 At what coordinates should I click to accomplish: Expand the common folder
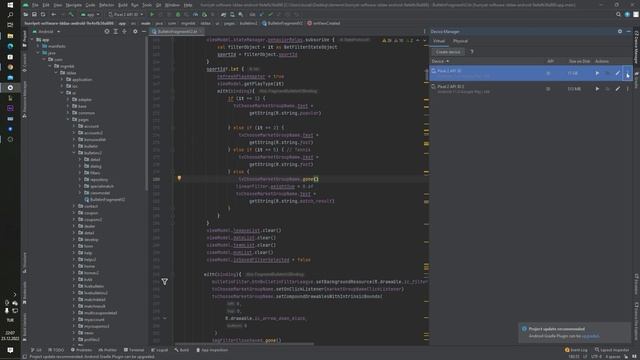click(68, 113)
